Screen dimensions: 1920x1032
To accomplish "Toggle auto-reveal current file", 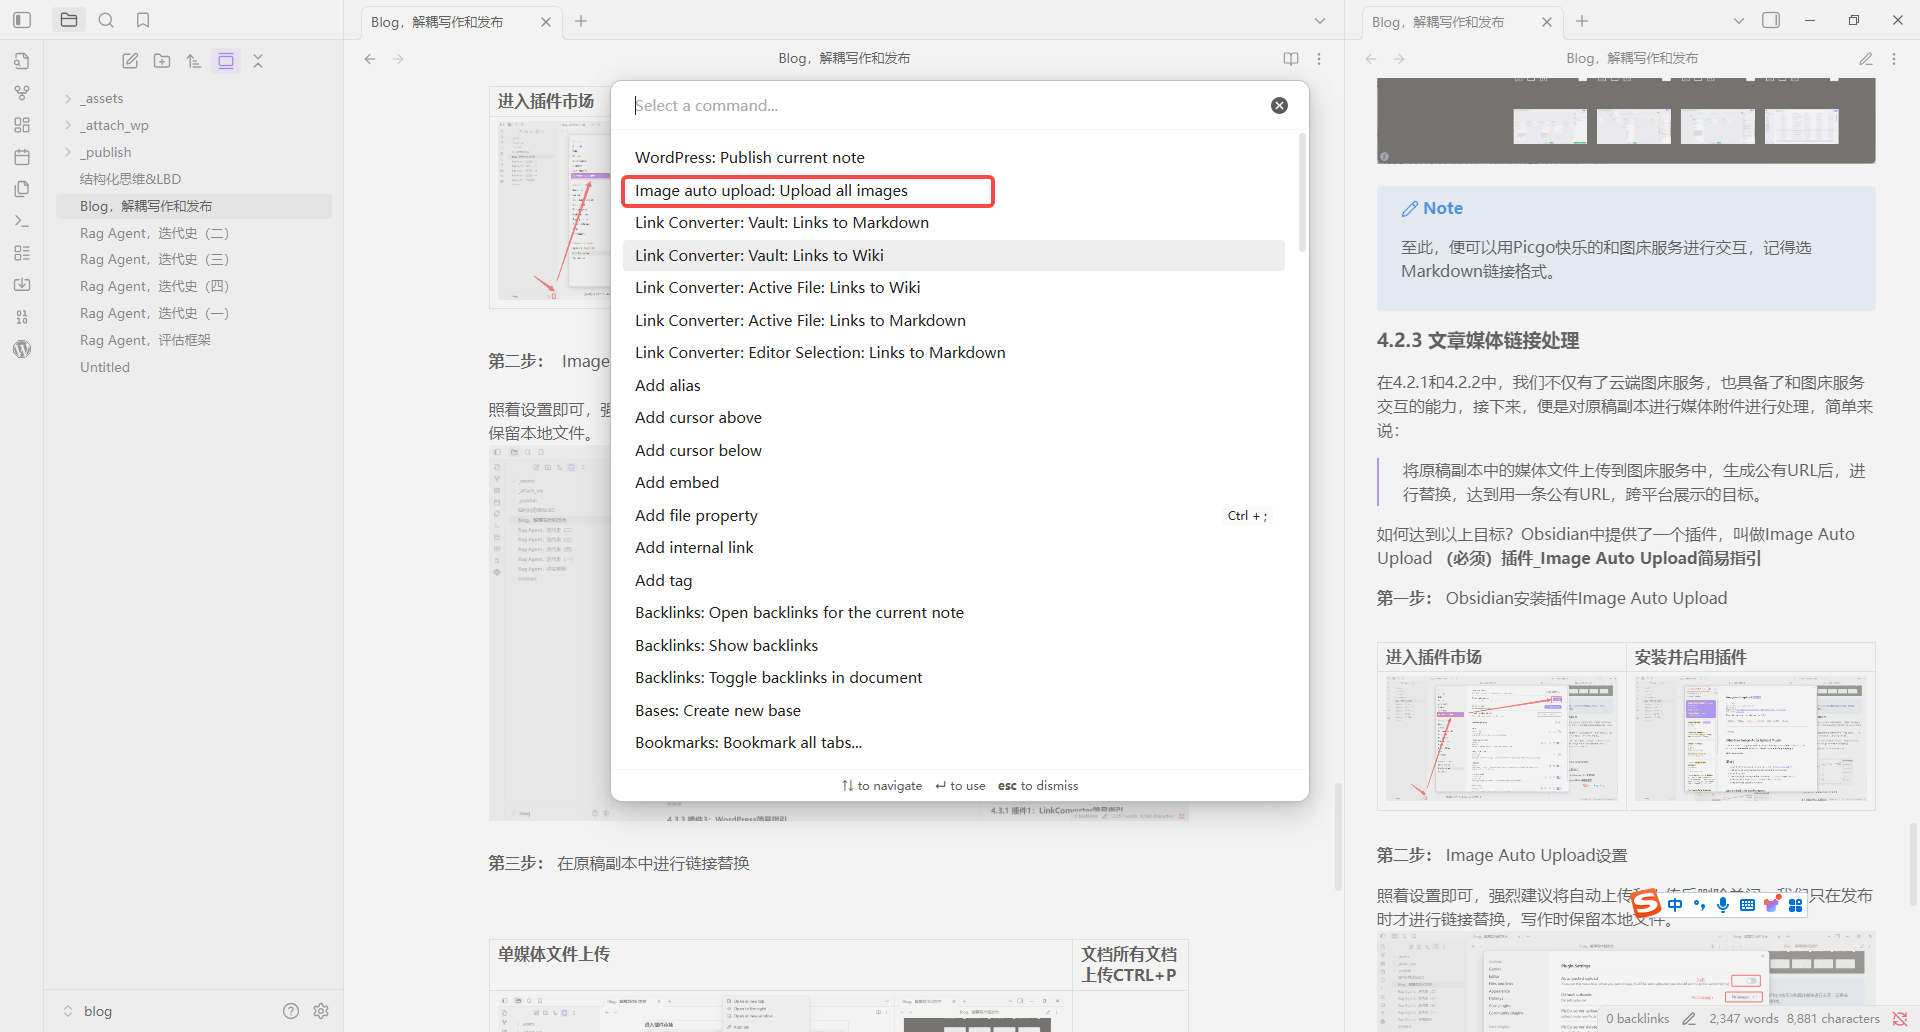I will [x=226, y=61].
